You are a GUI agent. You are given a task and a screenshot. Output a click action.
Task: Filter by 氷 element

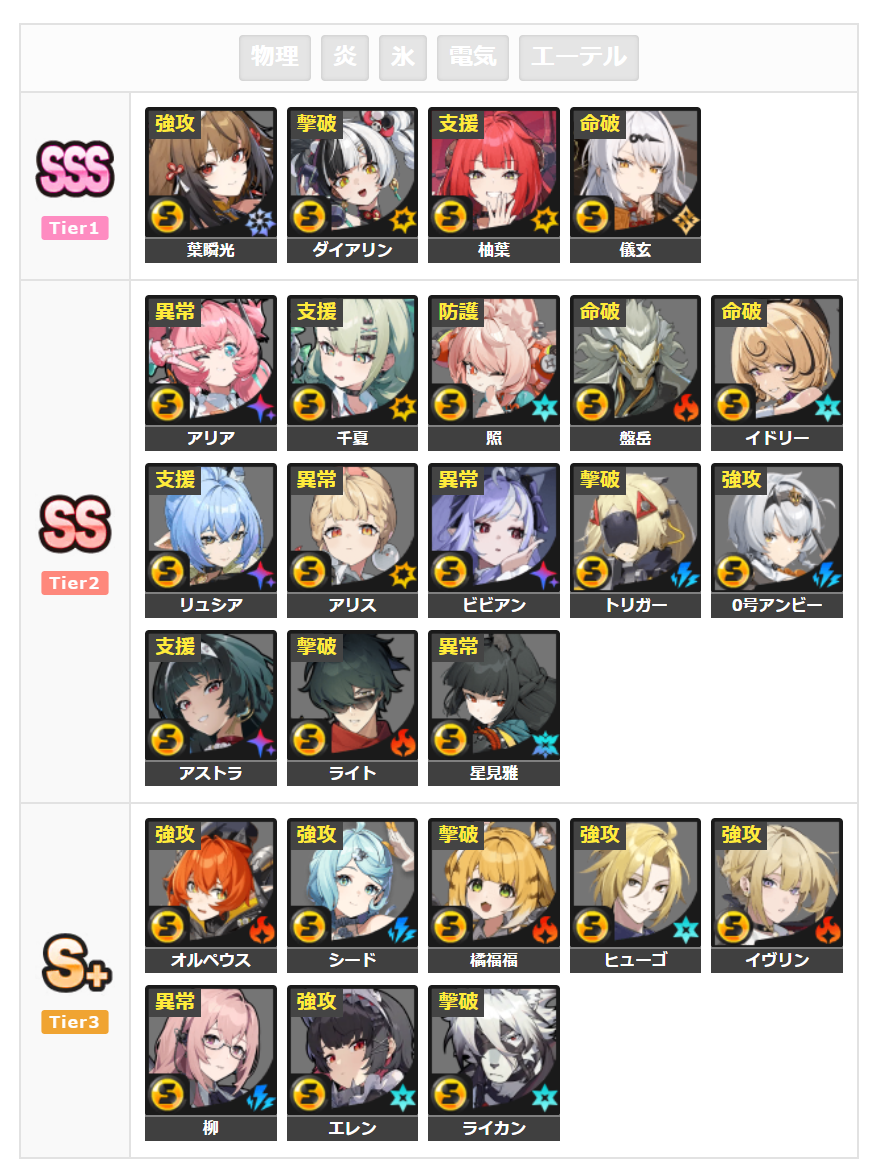click(403, 57)
